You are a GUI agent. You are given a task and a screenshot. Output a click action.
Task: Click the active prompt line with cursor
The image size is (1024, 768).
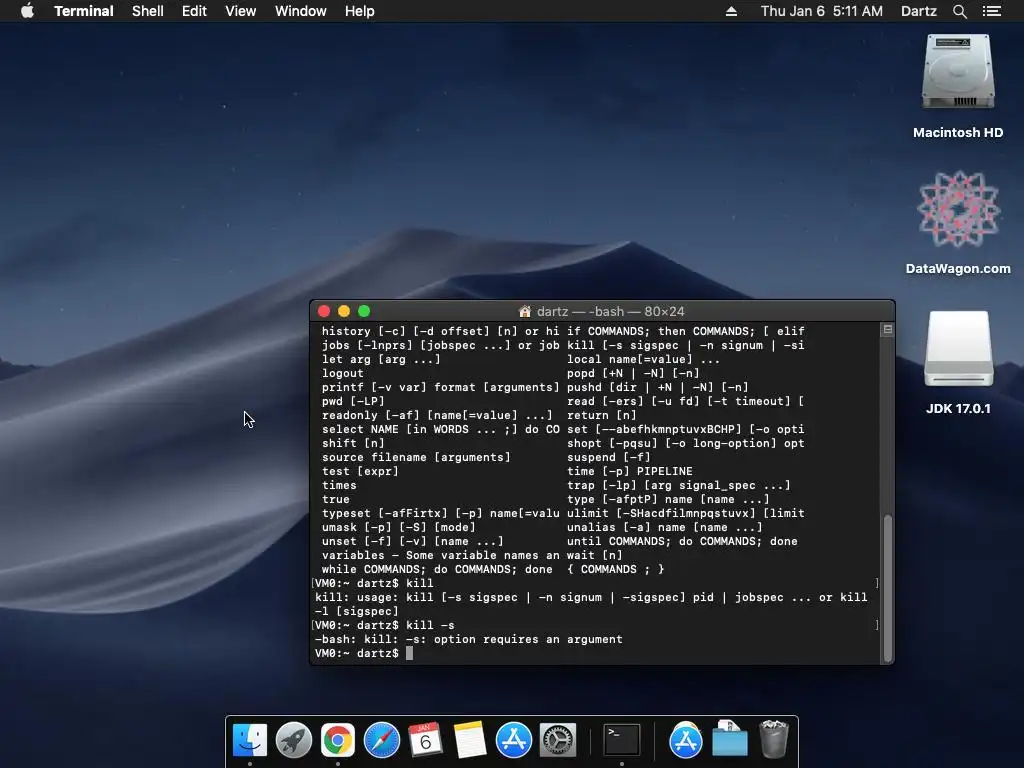(364, 653)
